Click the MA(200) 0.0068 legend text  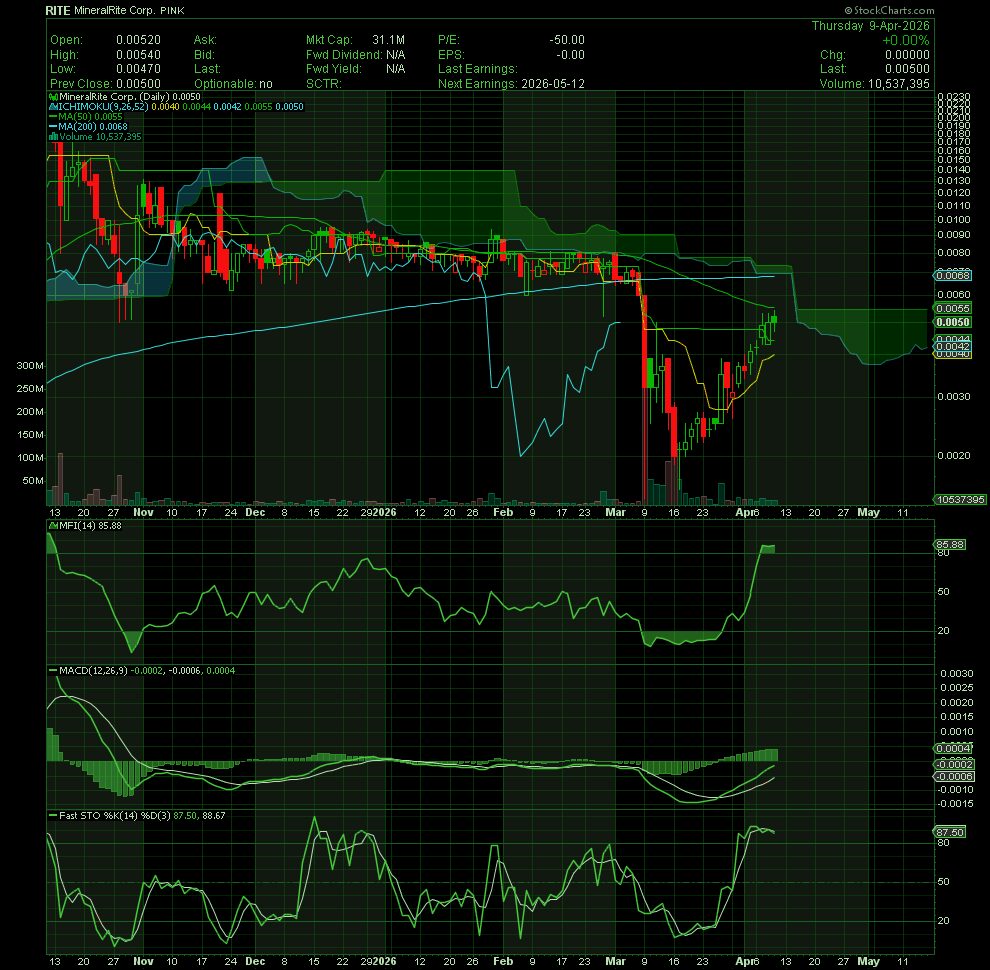(x=93, y=127)
